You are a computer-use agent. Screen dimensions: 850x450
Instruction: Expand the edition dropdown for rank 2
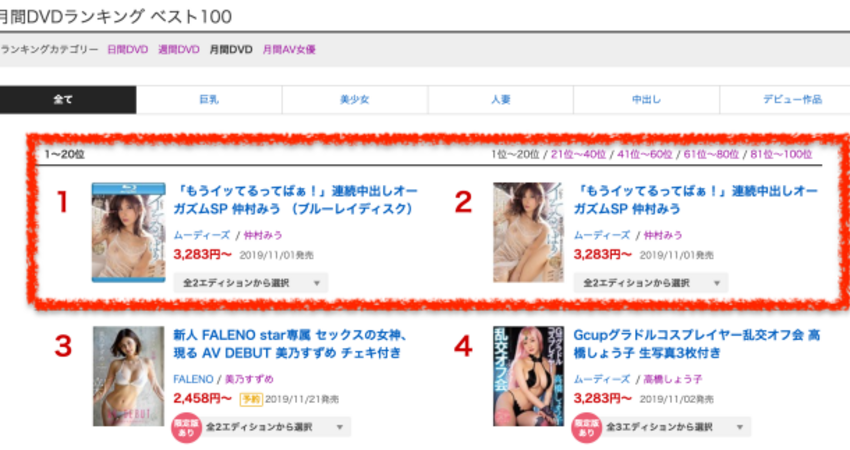[651, 283]
